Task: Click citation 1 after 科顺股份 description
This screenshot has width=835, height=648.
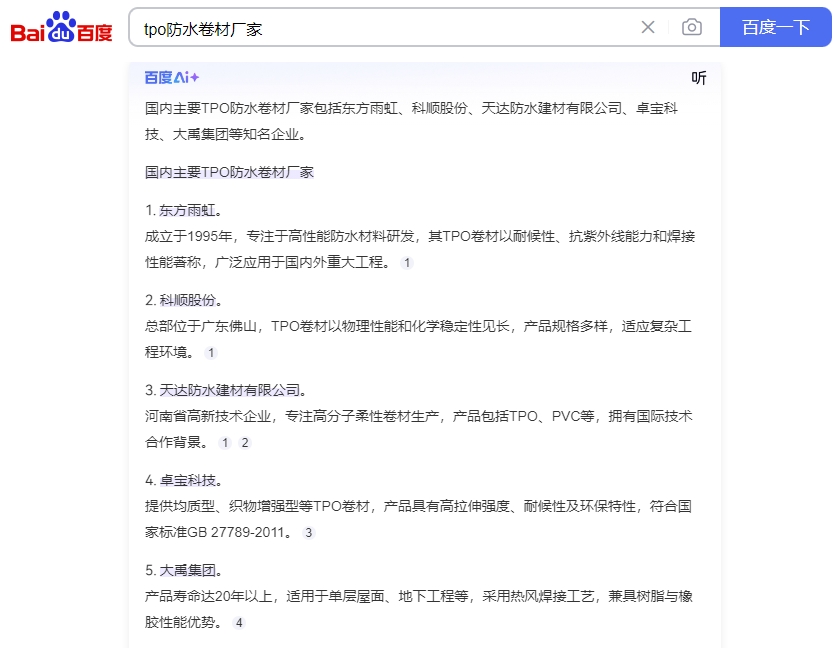Action: point(211,353)
